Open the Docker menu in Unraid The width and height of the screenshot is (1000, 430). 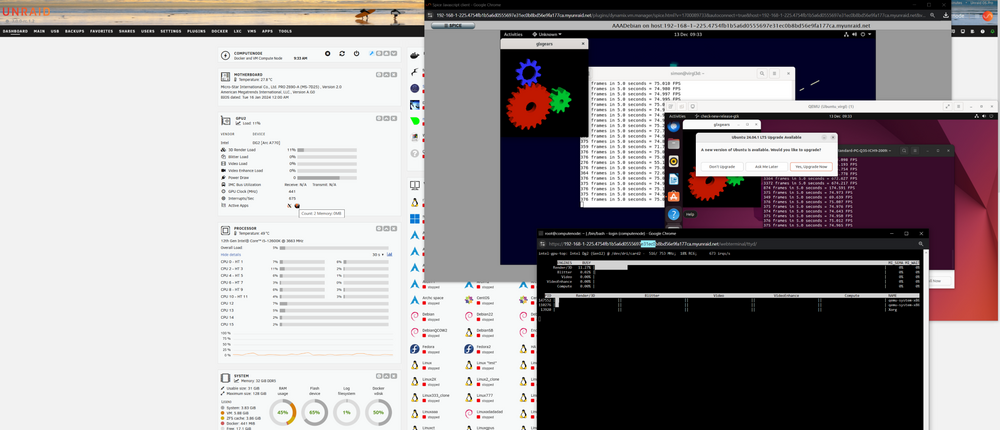(219, 31)
